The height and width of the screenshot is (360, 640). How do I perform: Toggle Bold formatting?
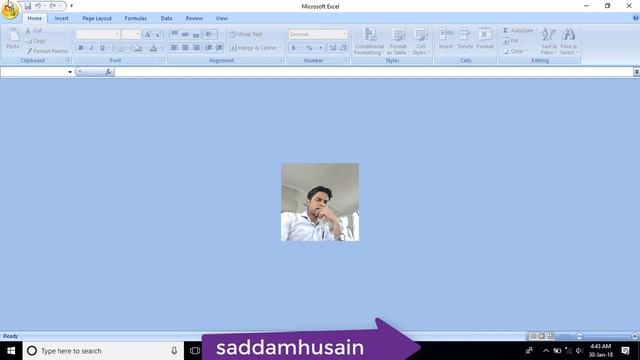tap(81, 48)
